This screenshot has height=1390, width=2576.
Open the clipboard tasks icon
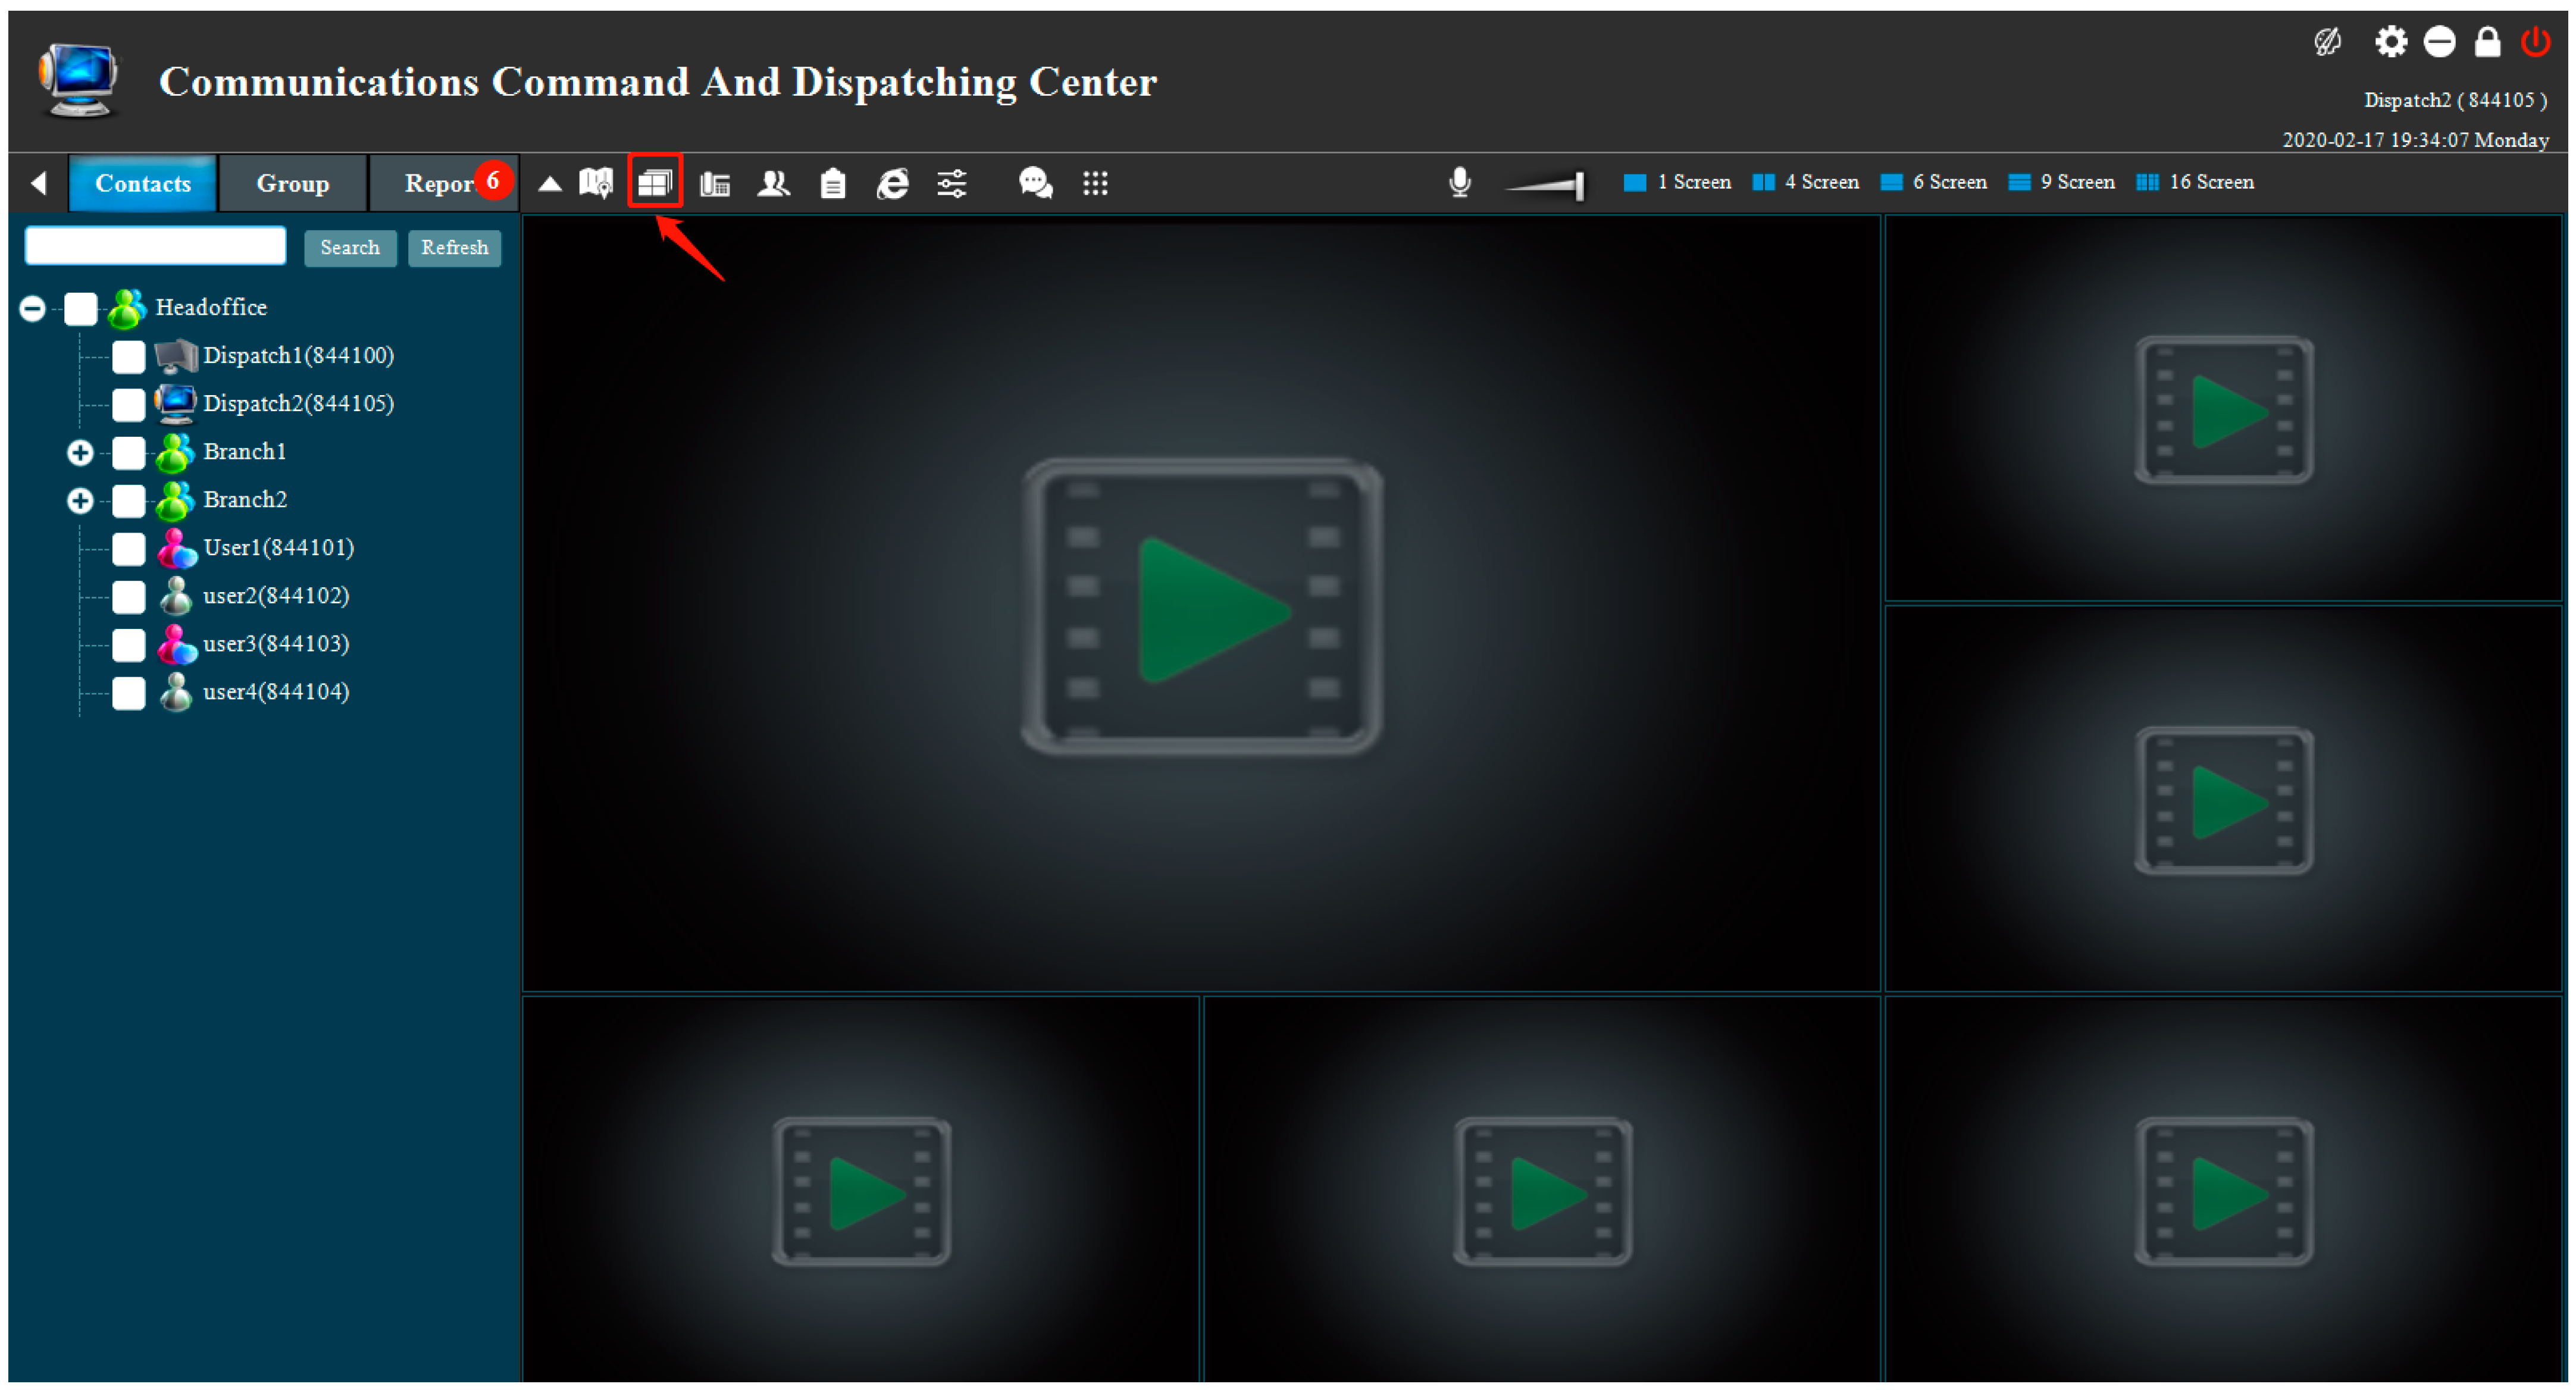click(x=833, y=184)
